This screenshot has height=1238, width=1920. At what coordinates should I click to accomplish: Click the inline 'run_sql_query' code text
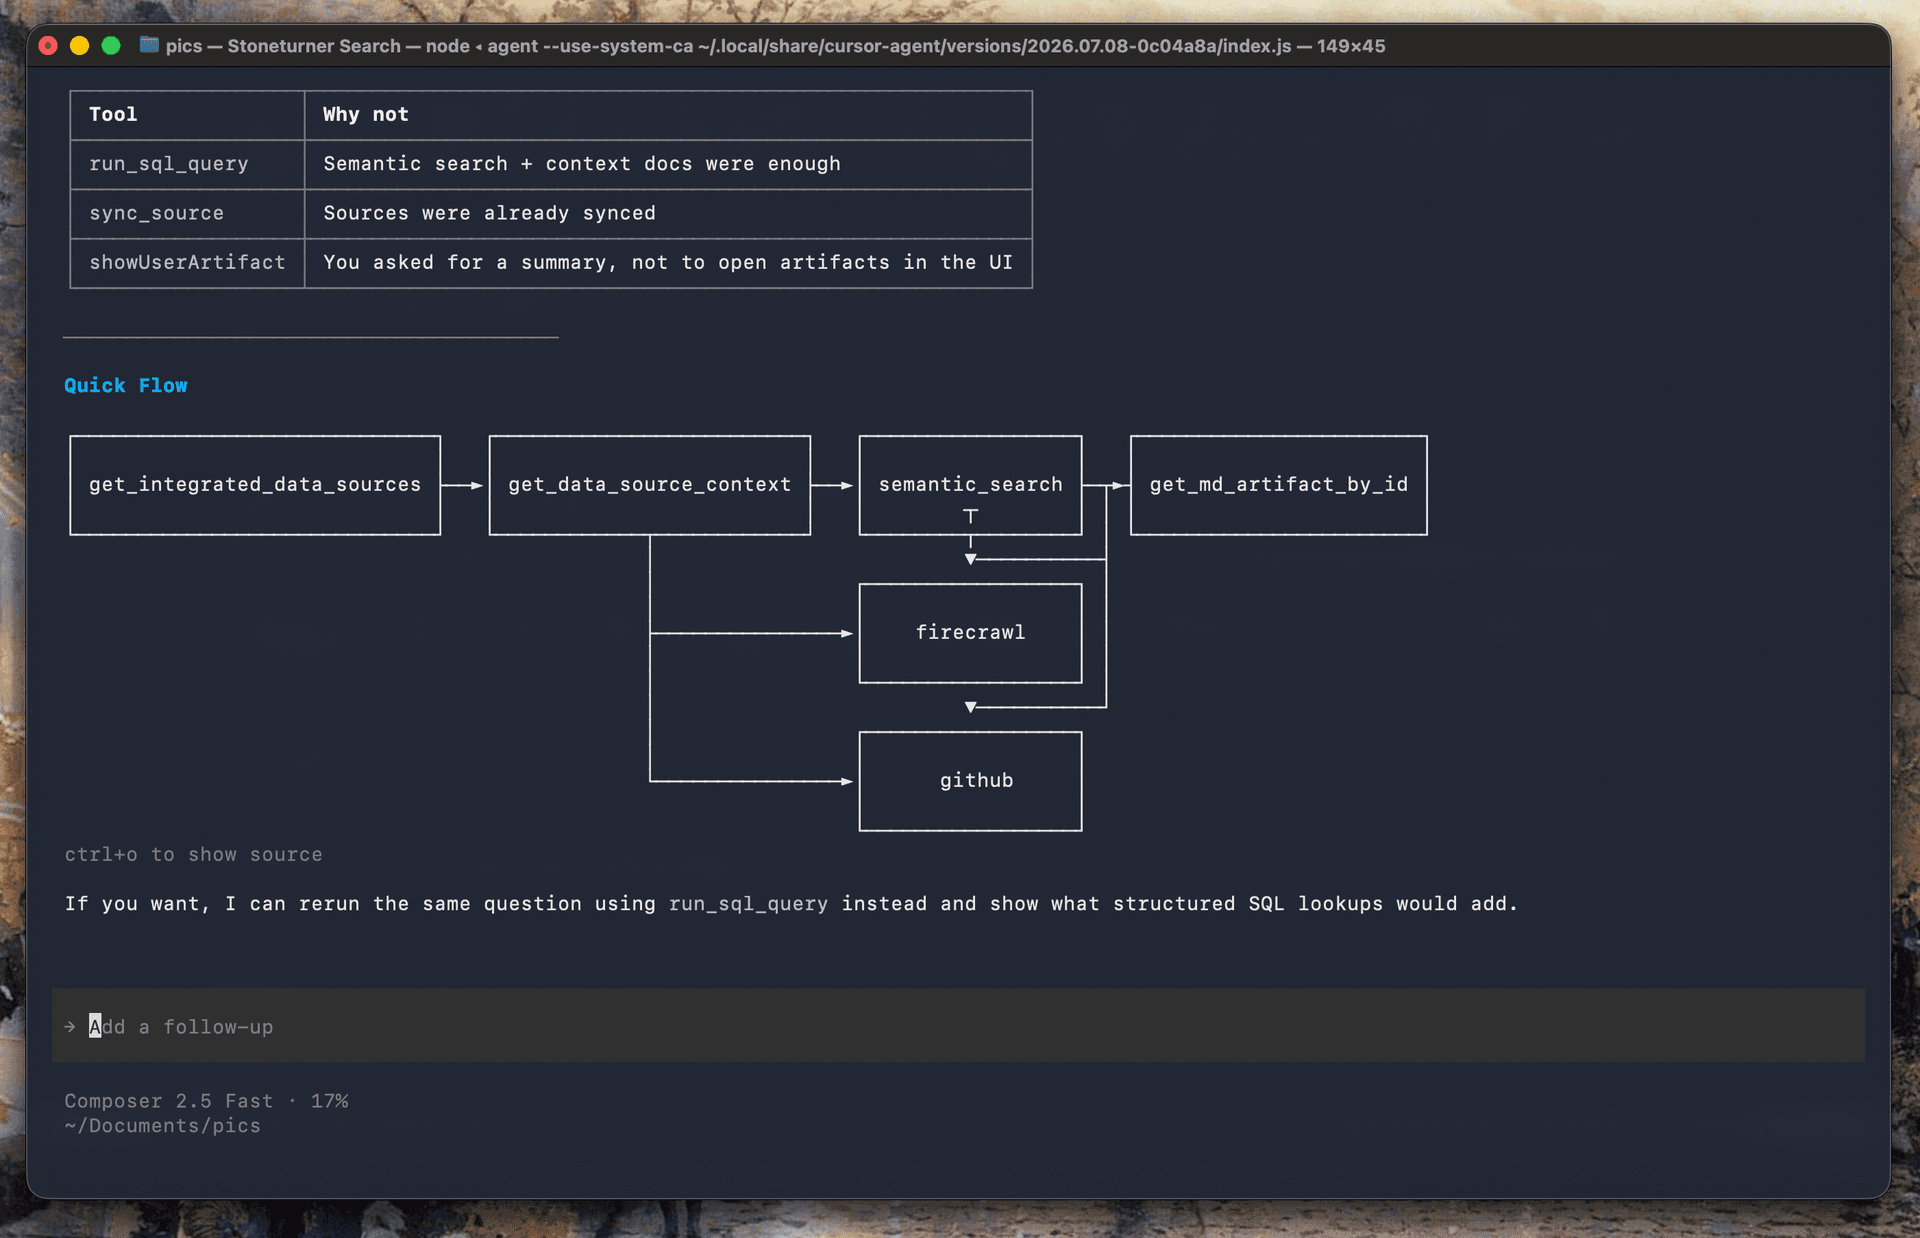(748, 904)
